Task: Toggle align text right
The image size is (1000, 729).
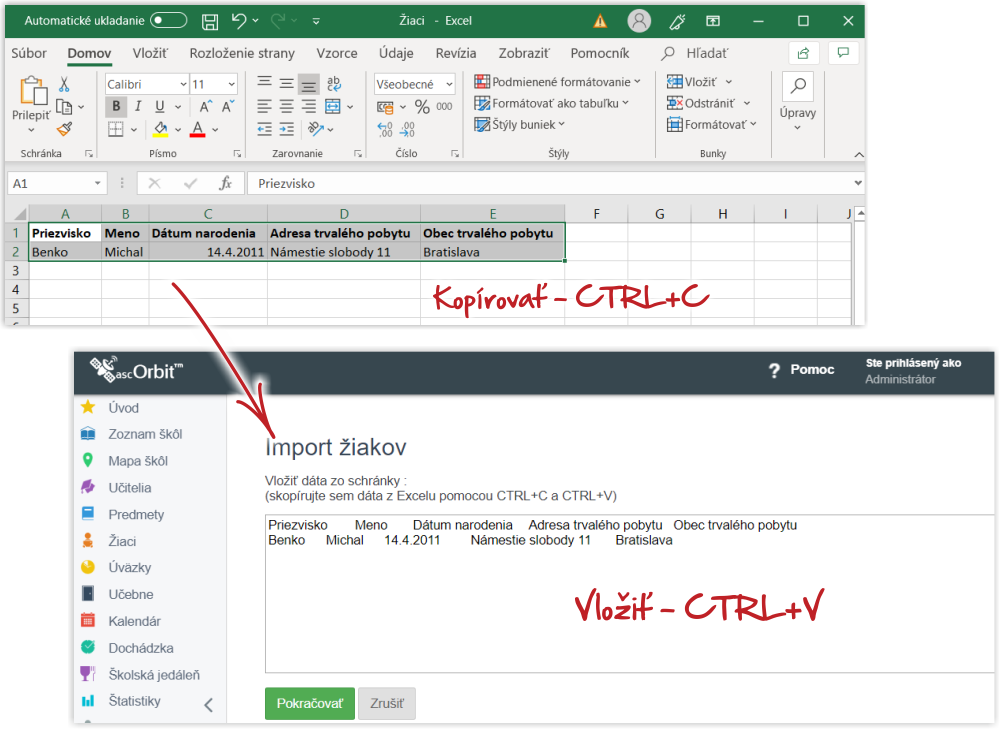Action: [309, 107]
